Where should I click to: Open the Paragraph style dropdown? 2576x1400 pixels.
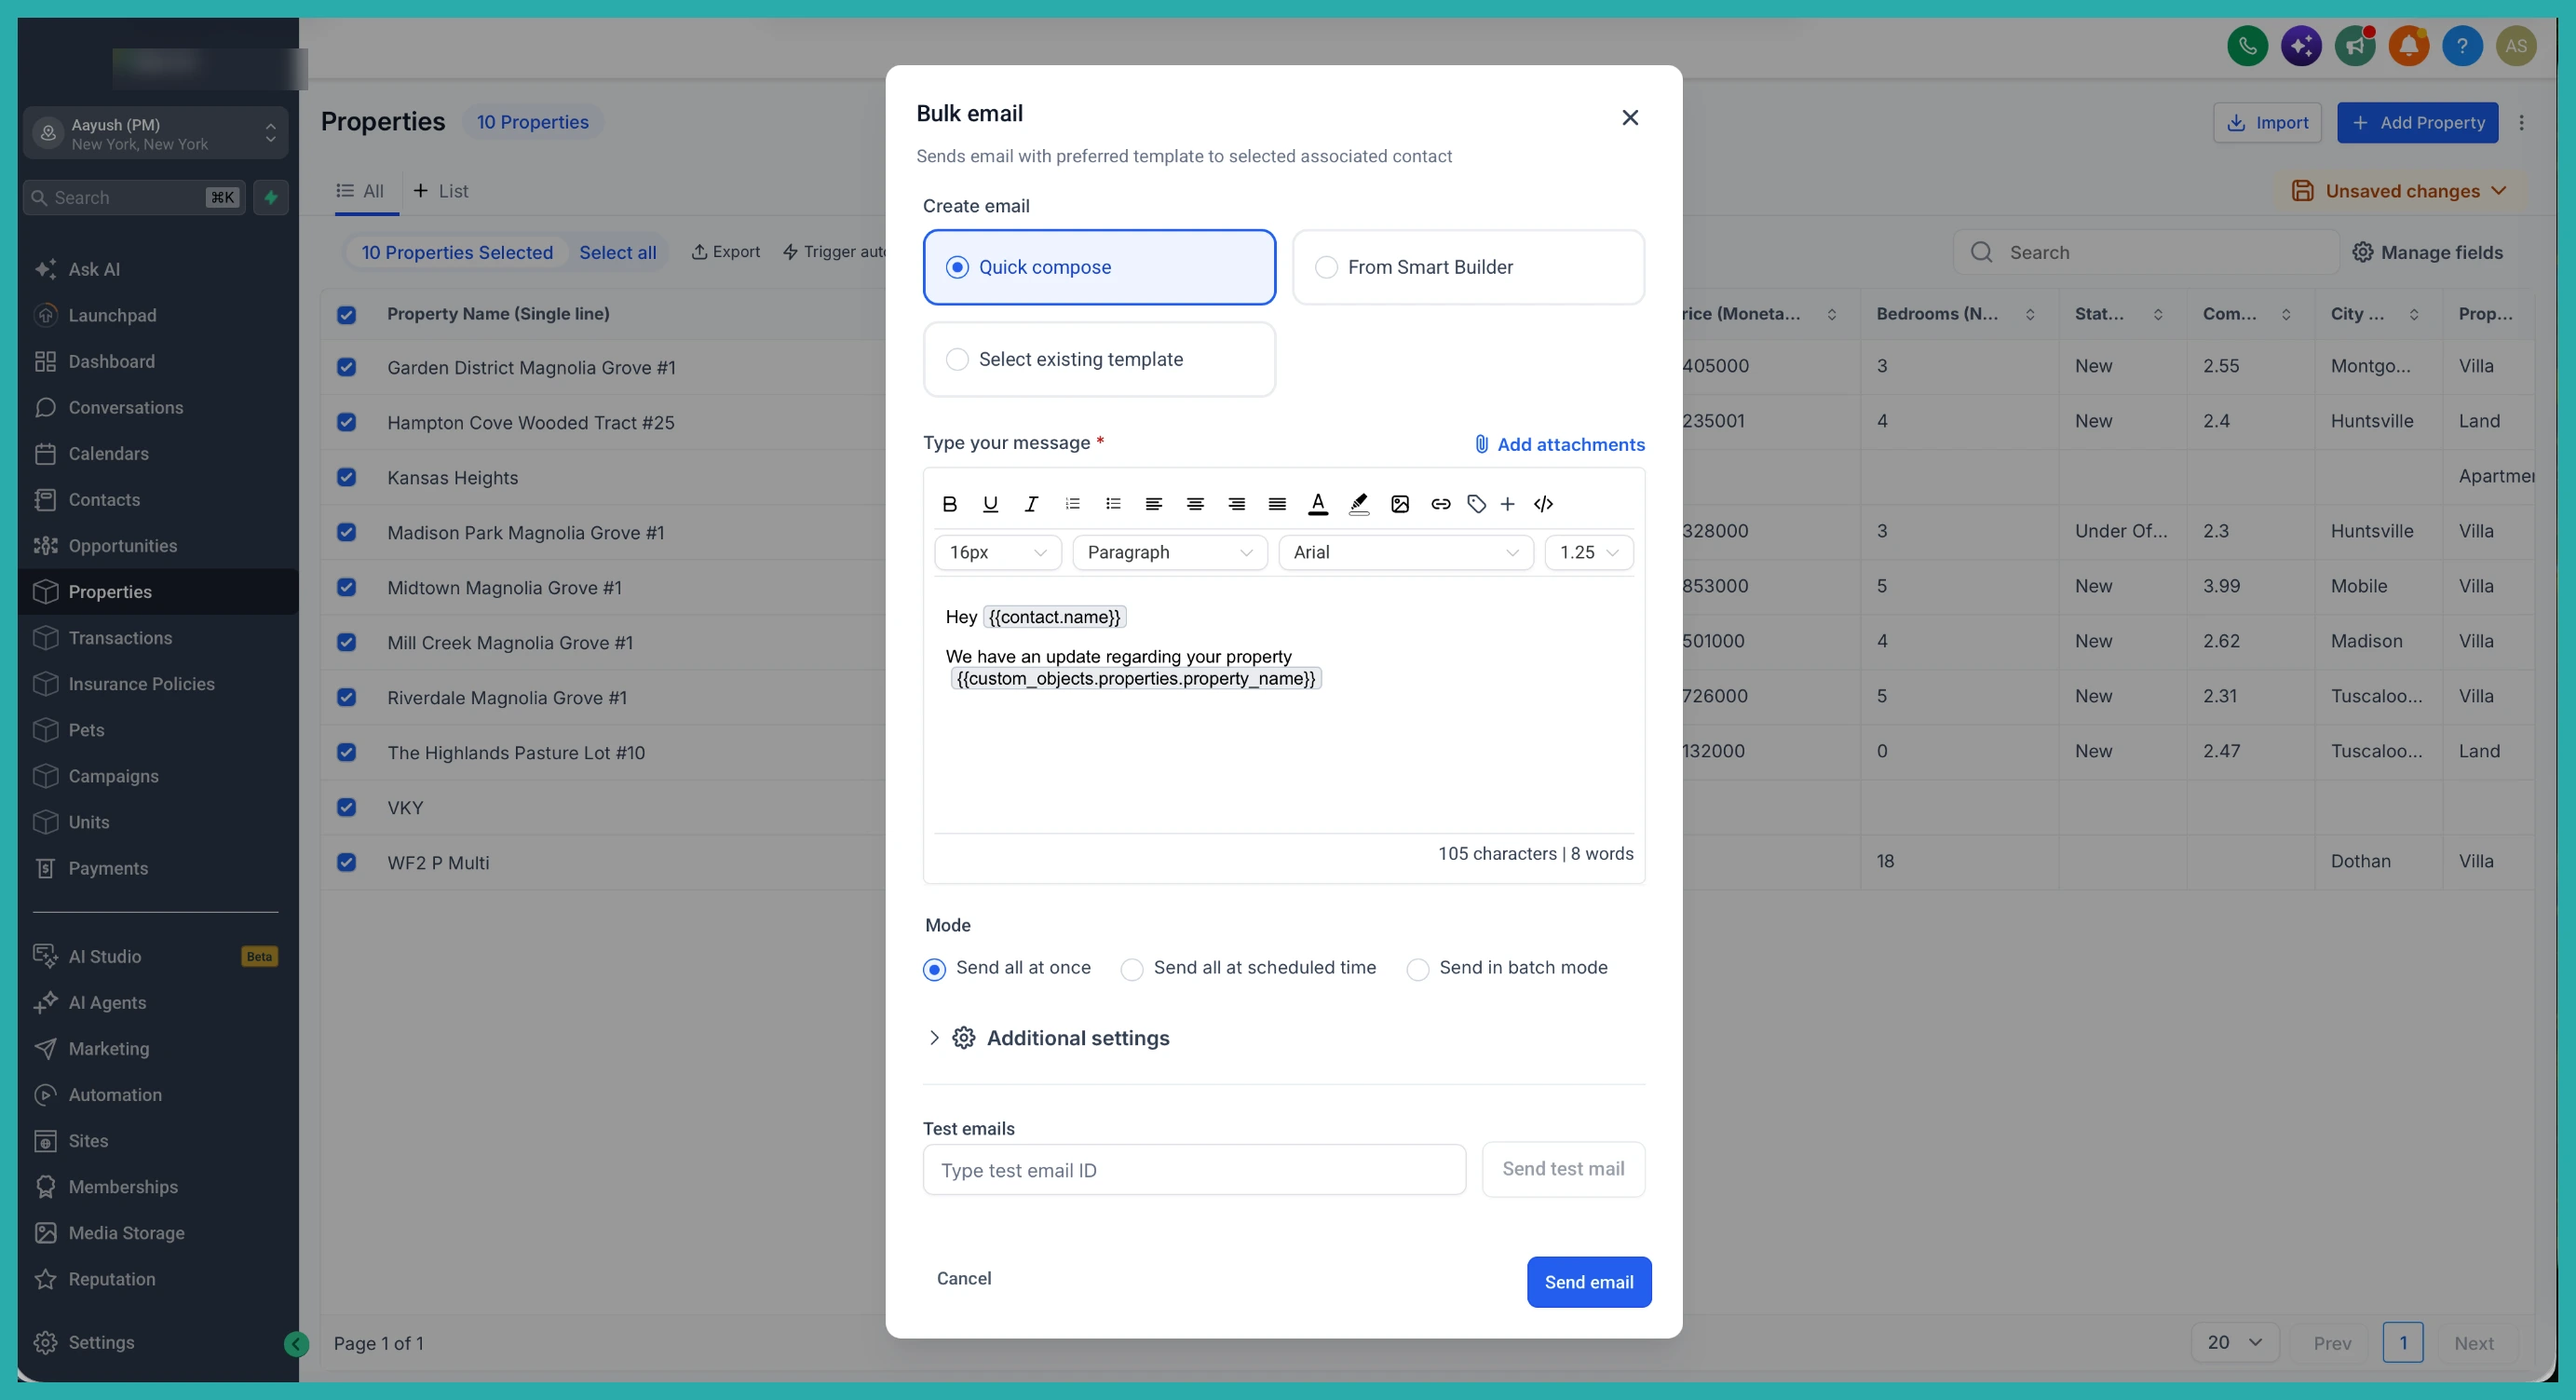(x=1169, y=552)
